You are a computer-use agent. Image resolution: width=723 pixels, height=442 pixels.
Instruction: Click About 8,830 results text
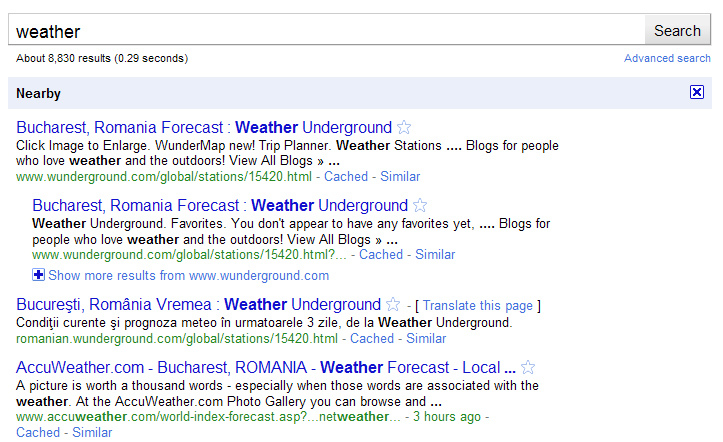point(102,59)
